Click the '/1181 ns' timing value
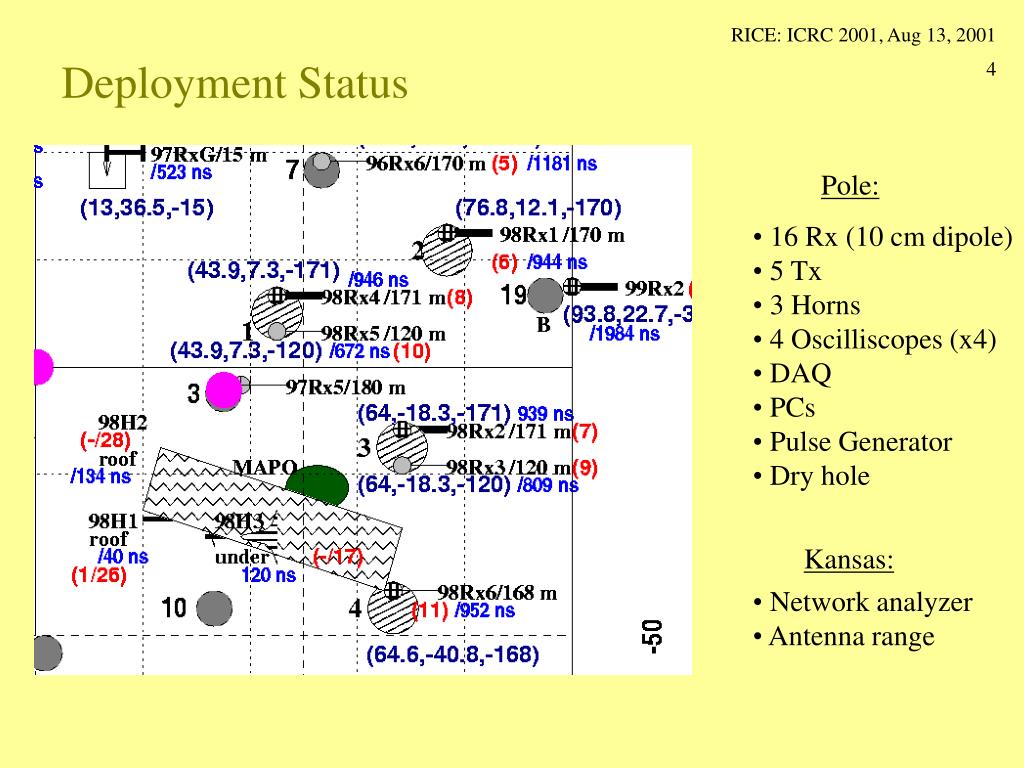Screen dimensions: 1024x768 click(562, 163)
